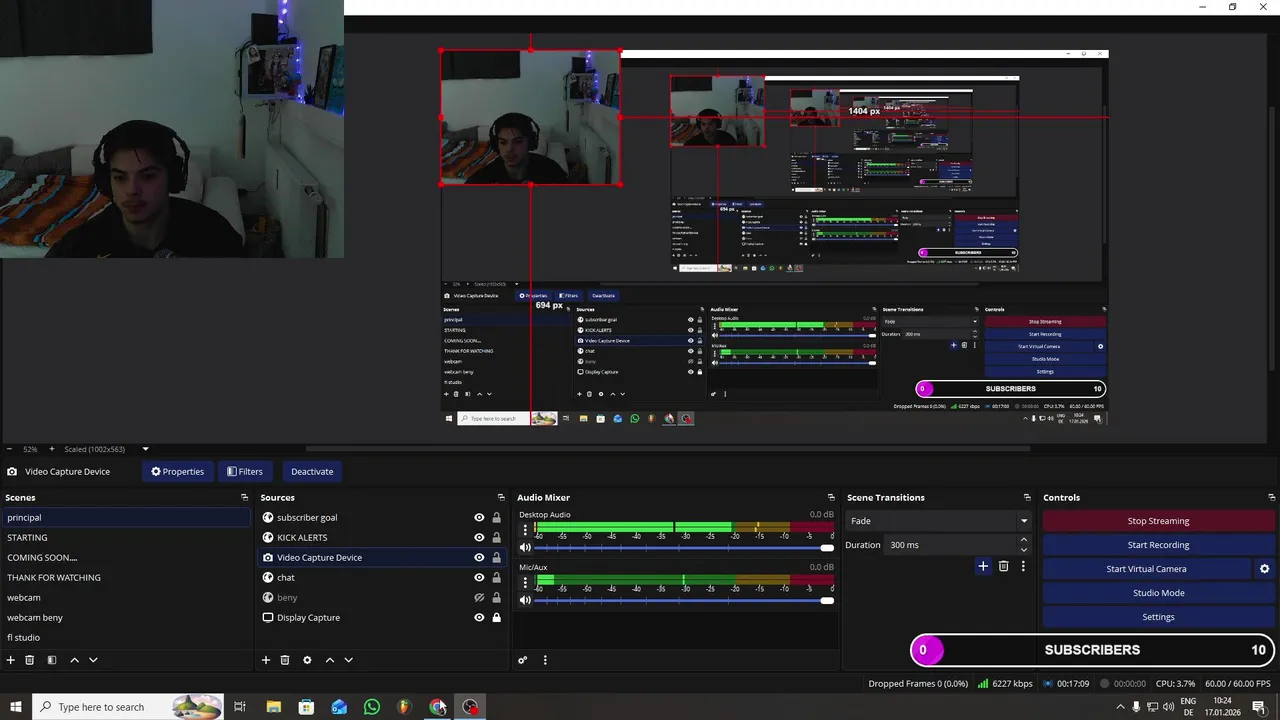The image size is (1280, 720).
Task: Open File Explorer from taskbar
Action: [x=273, y=707]
